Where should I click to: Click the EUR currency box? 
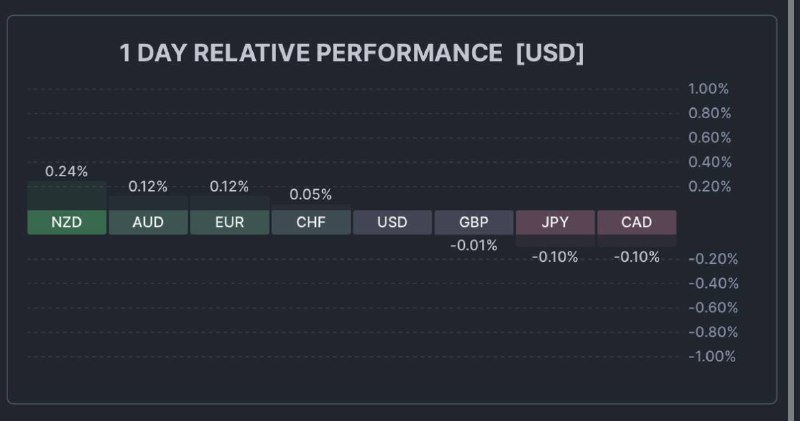[x=229, y=222]
